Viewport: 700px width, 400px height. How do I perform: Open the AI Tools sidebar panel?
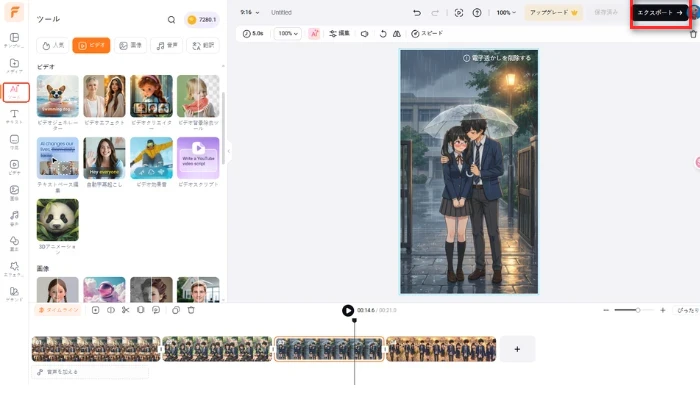[15, 92]
